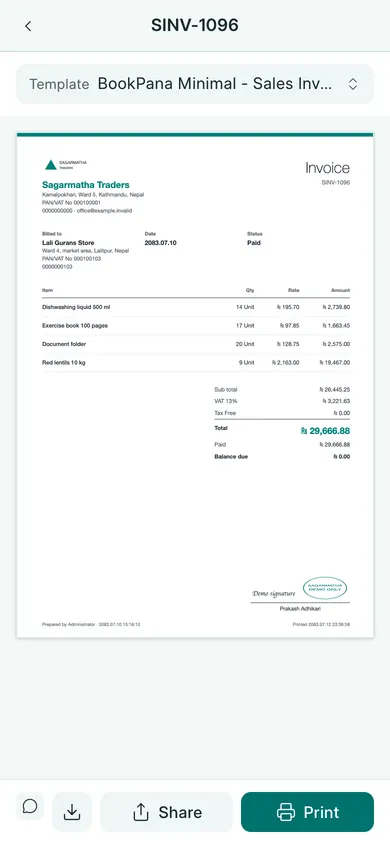Image resolution: width=390 pixels, height=844 pixels.
Task: Click the 'Document folder' item row
Action: coord(196,344)
